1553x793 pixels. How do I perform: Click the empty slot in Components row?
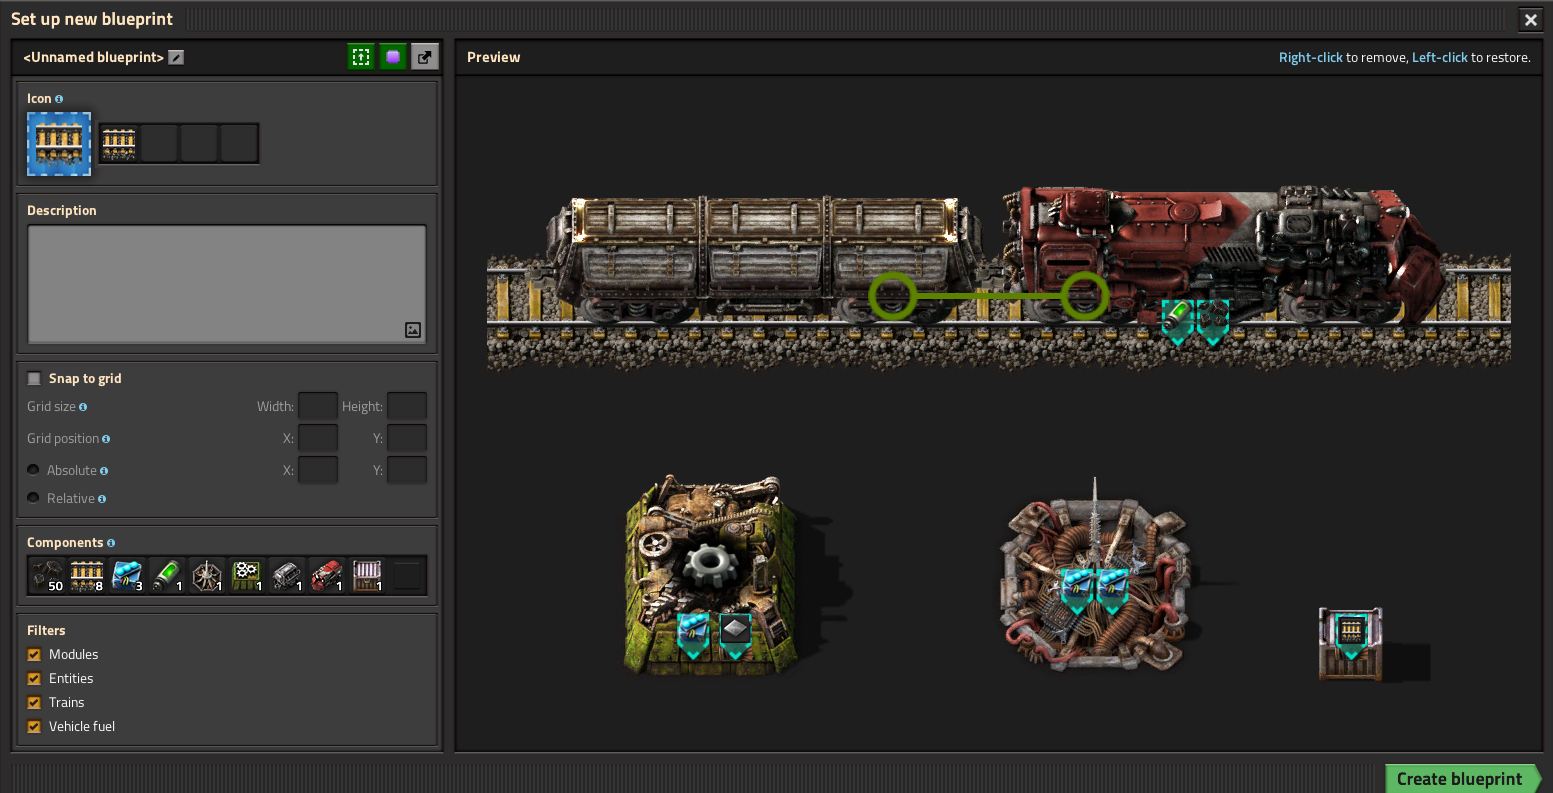coord(407,575)
